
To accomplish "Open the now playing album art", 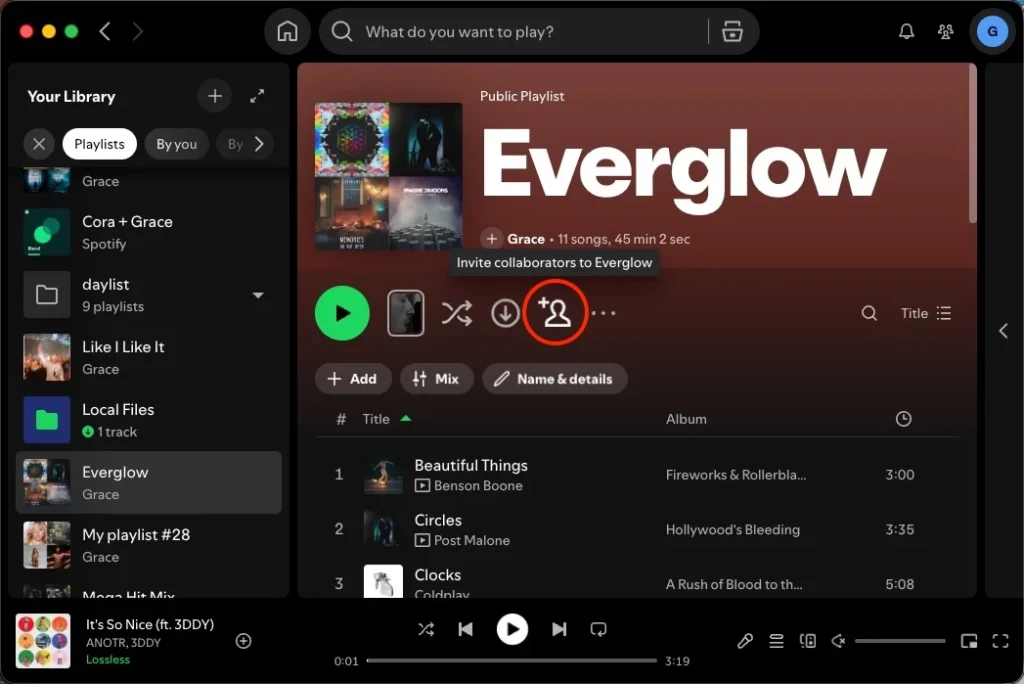I will [x=43, y=641].
